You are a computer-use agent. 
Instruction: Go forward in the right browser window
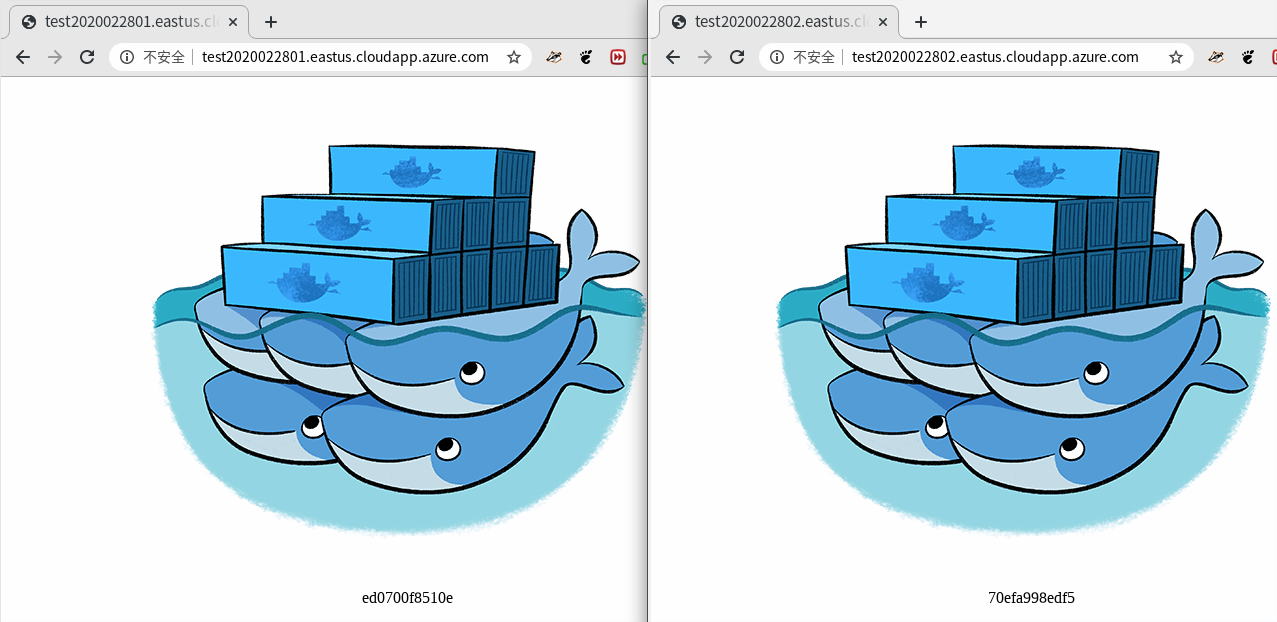pos(705,57)
